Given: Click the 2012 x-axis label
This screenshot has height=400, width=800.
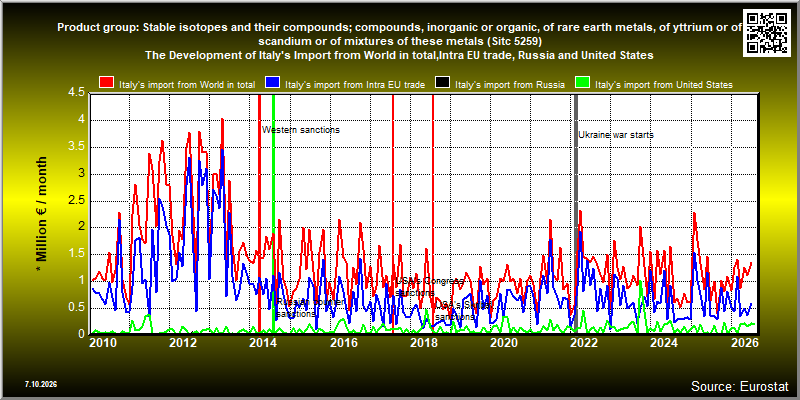Looking at the screenshot, I should click(x=183, y=342).
